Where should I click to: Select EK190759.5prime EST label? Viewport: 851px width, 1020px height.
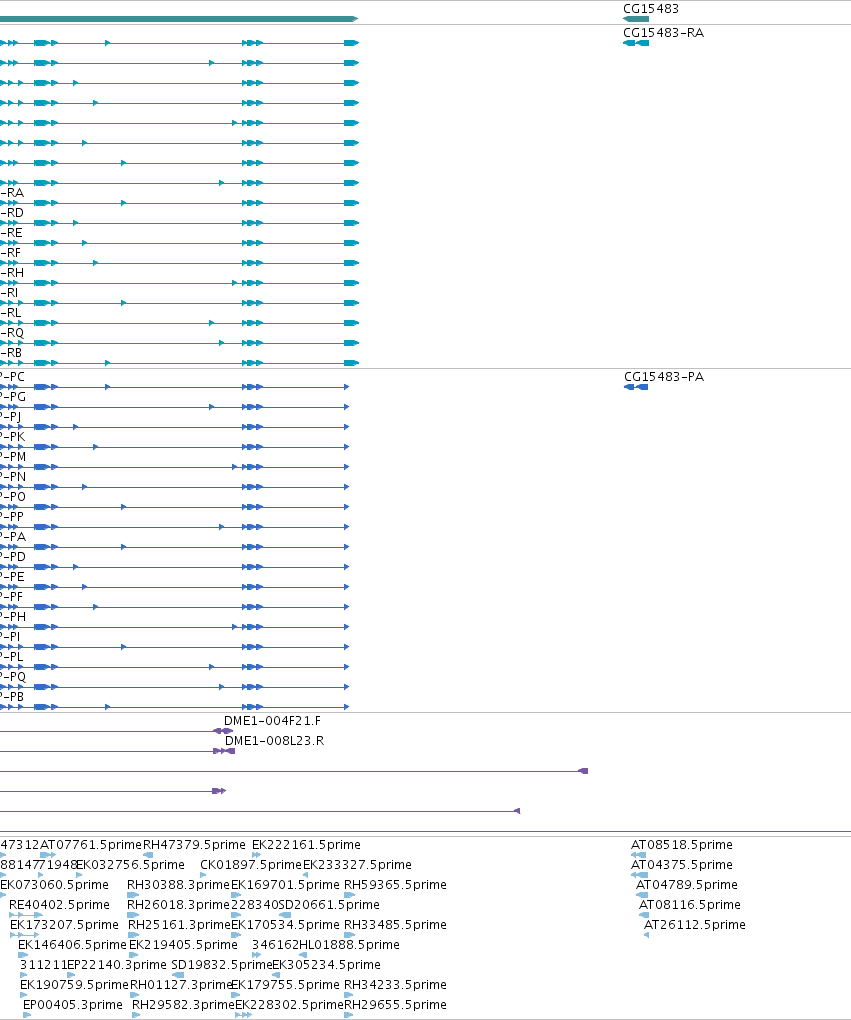74,986
